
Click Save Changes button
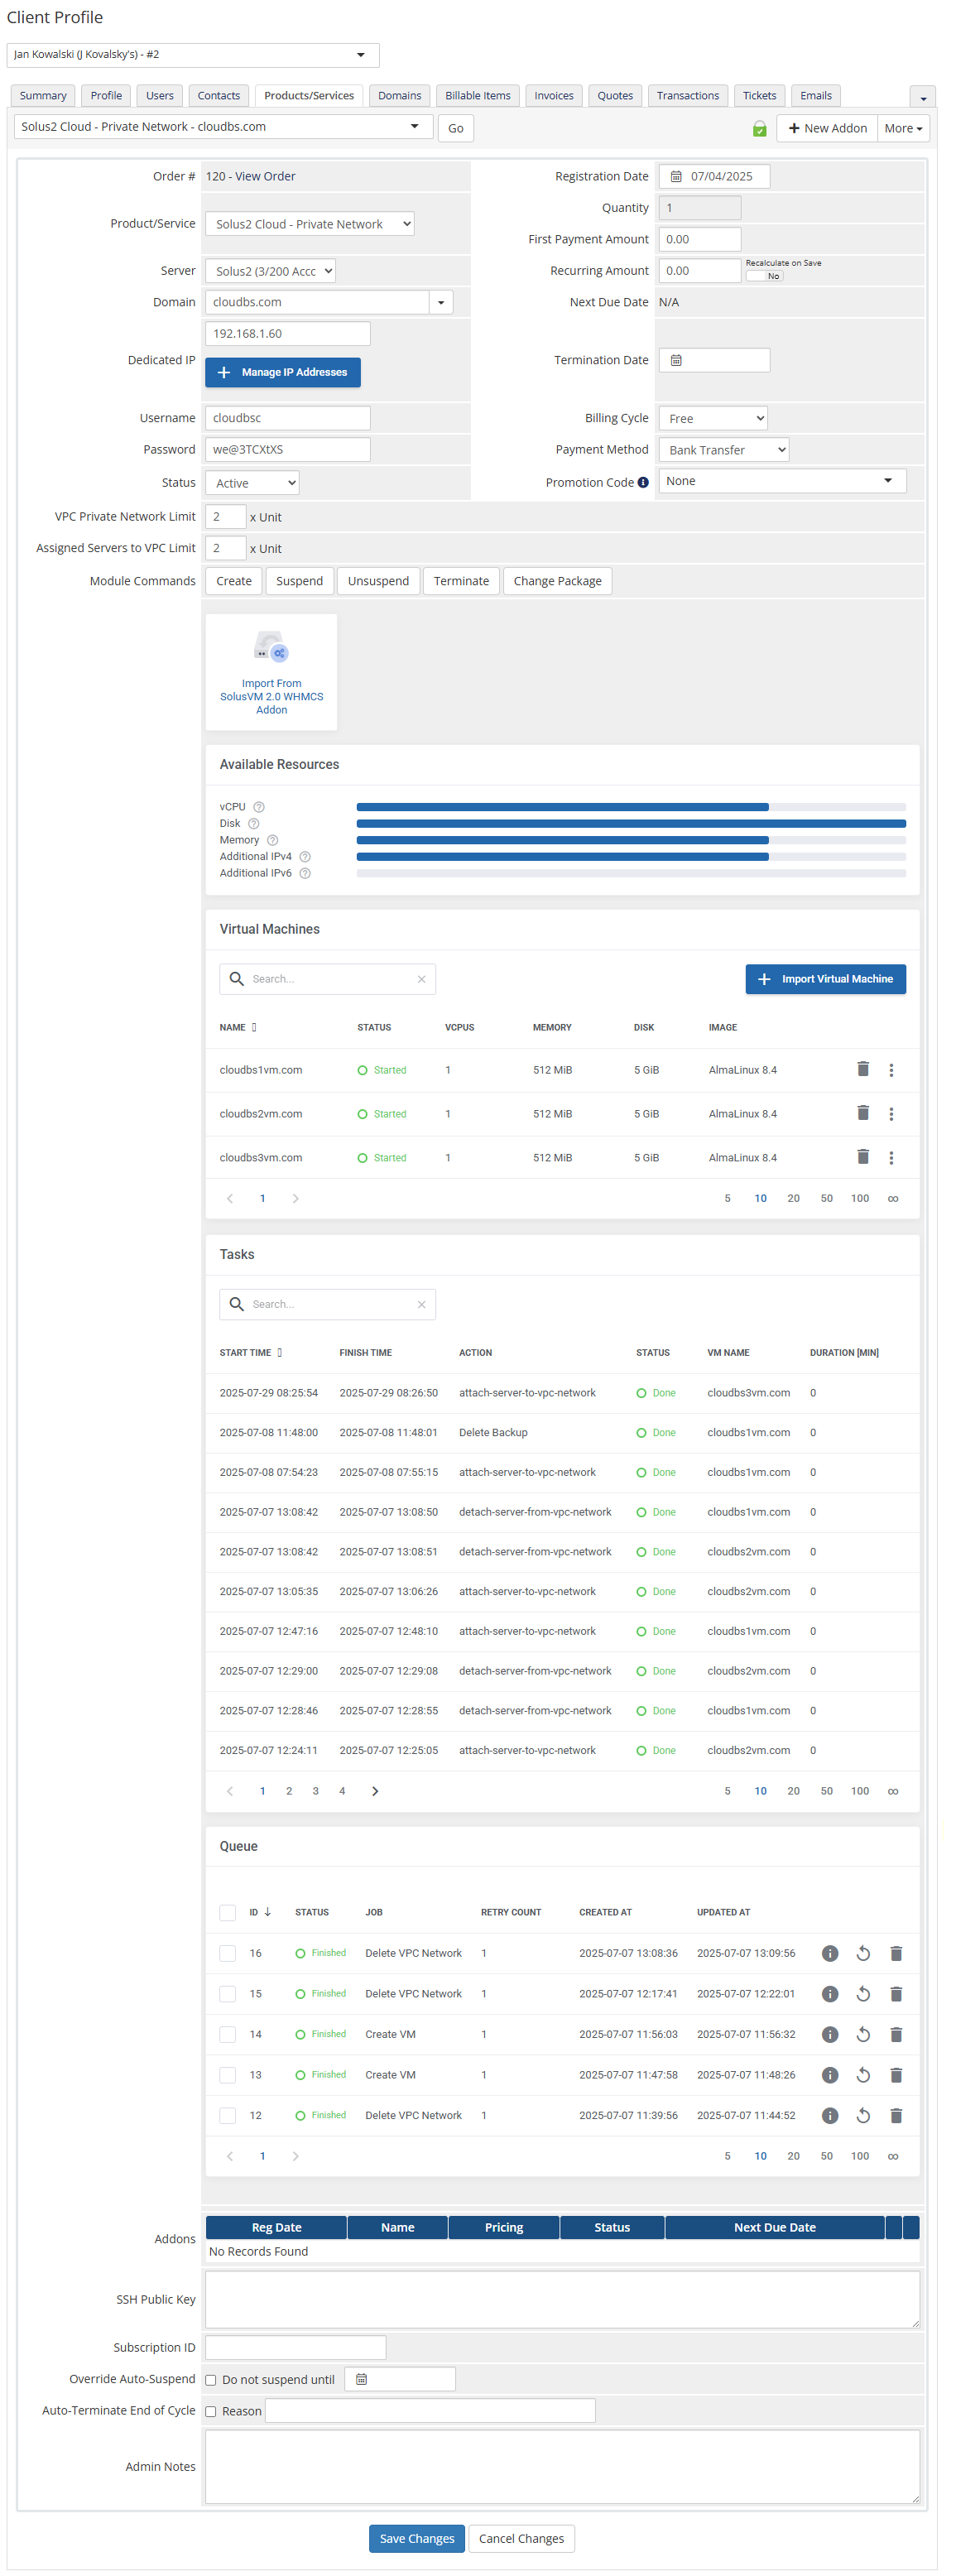click(x=416, y=2538)
